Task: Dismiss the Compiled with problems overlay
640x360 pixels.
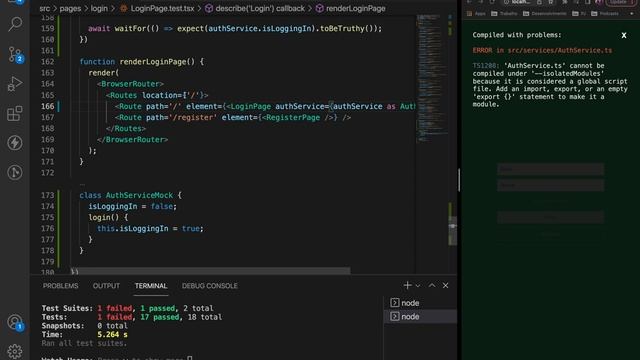Action: (x=624, y=36)
